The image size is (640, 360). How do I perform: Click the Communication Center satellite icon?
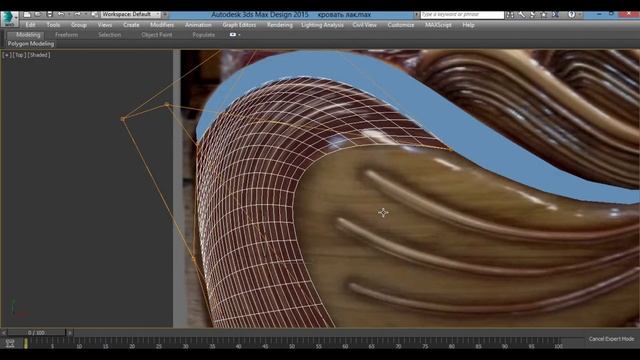coord(533,15)
